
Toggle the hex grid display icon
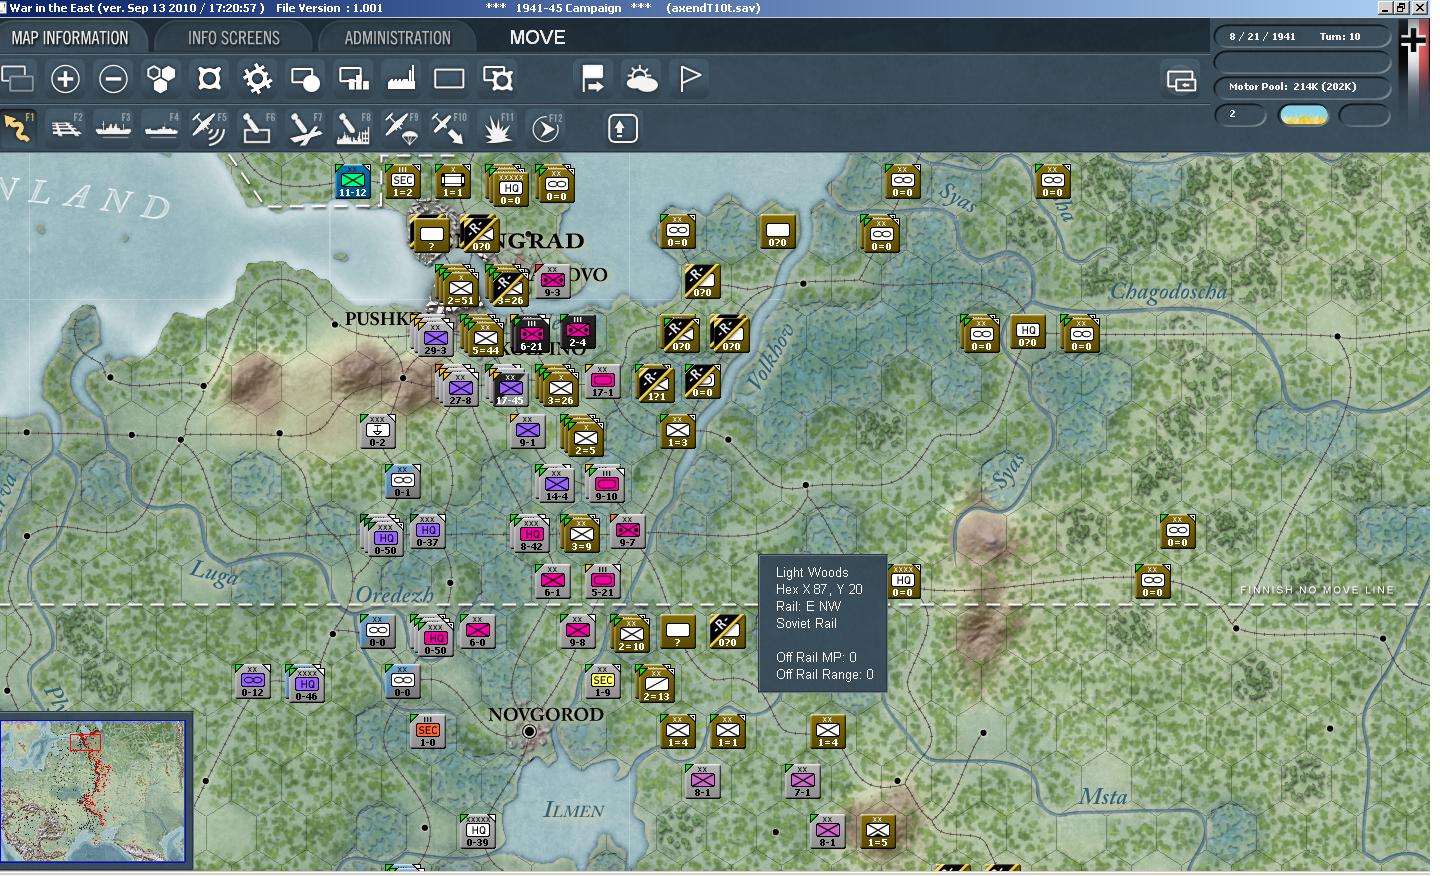[161, 78]
